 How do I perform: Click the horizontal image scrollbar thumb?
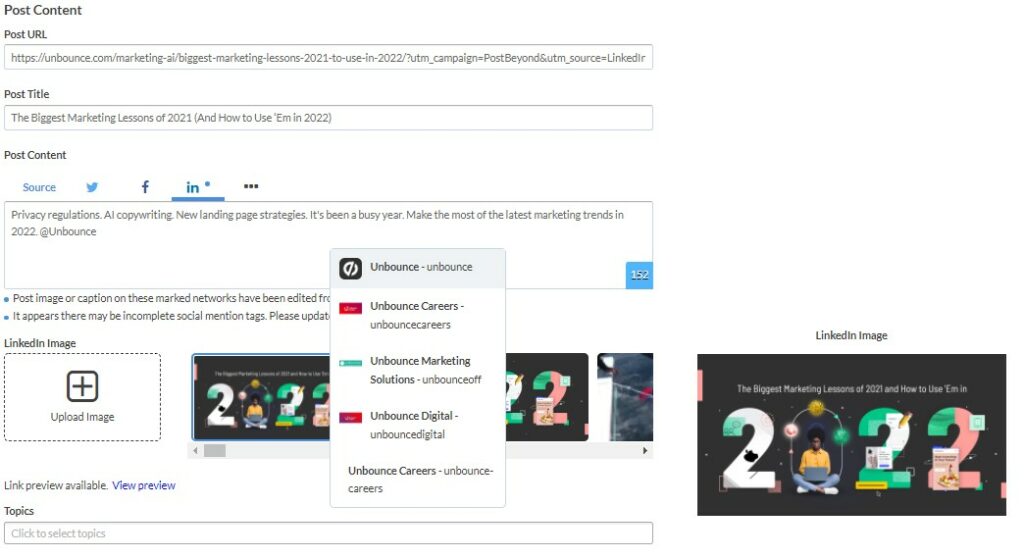pyautogui.click(x=215, y=451)
